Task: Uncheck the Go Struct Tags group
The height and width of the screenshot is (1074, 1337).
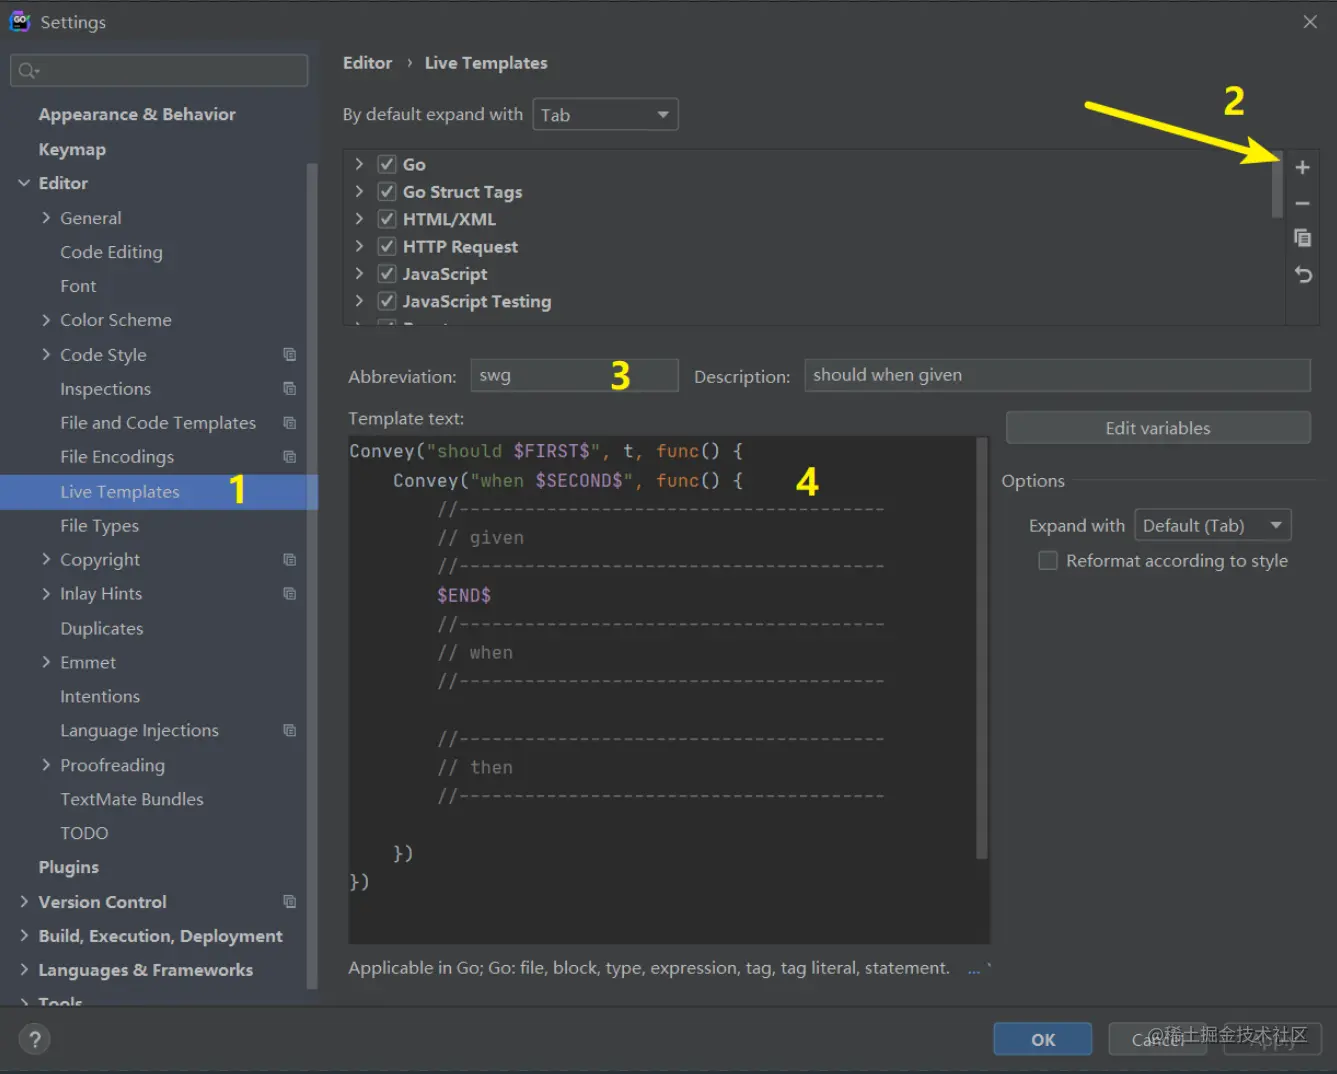Action: point(387,191)
